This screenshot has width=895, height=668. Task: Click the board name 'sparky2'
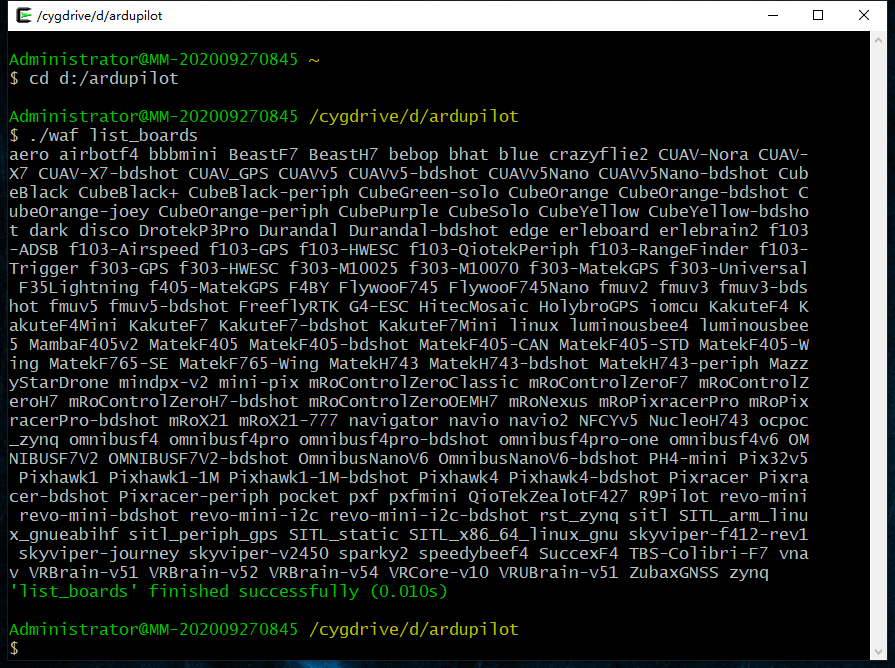click(373, 553)
